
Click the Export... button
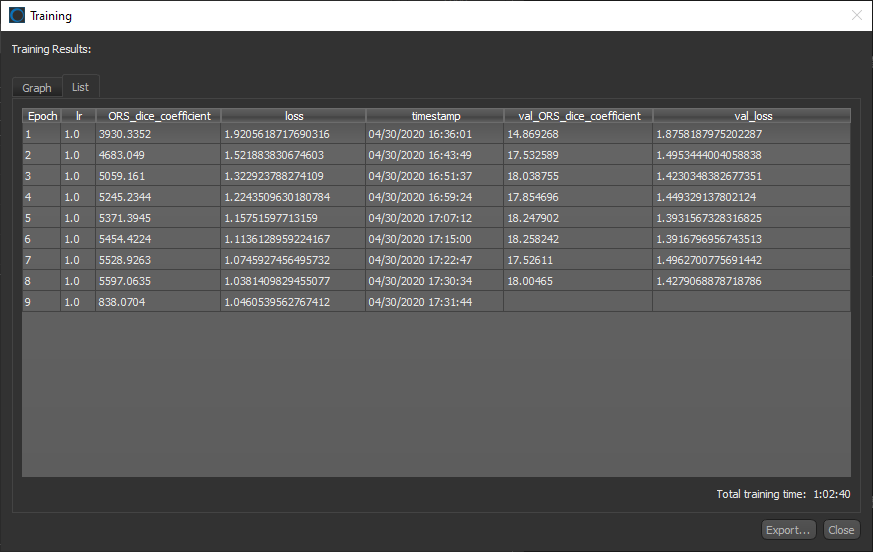click(788, 530)
